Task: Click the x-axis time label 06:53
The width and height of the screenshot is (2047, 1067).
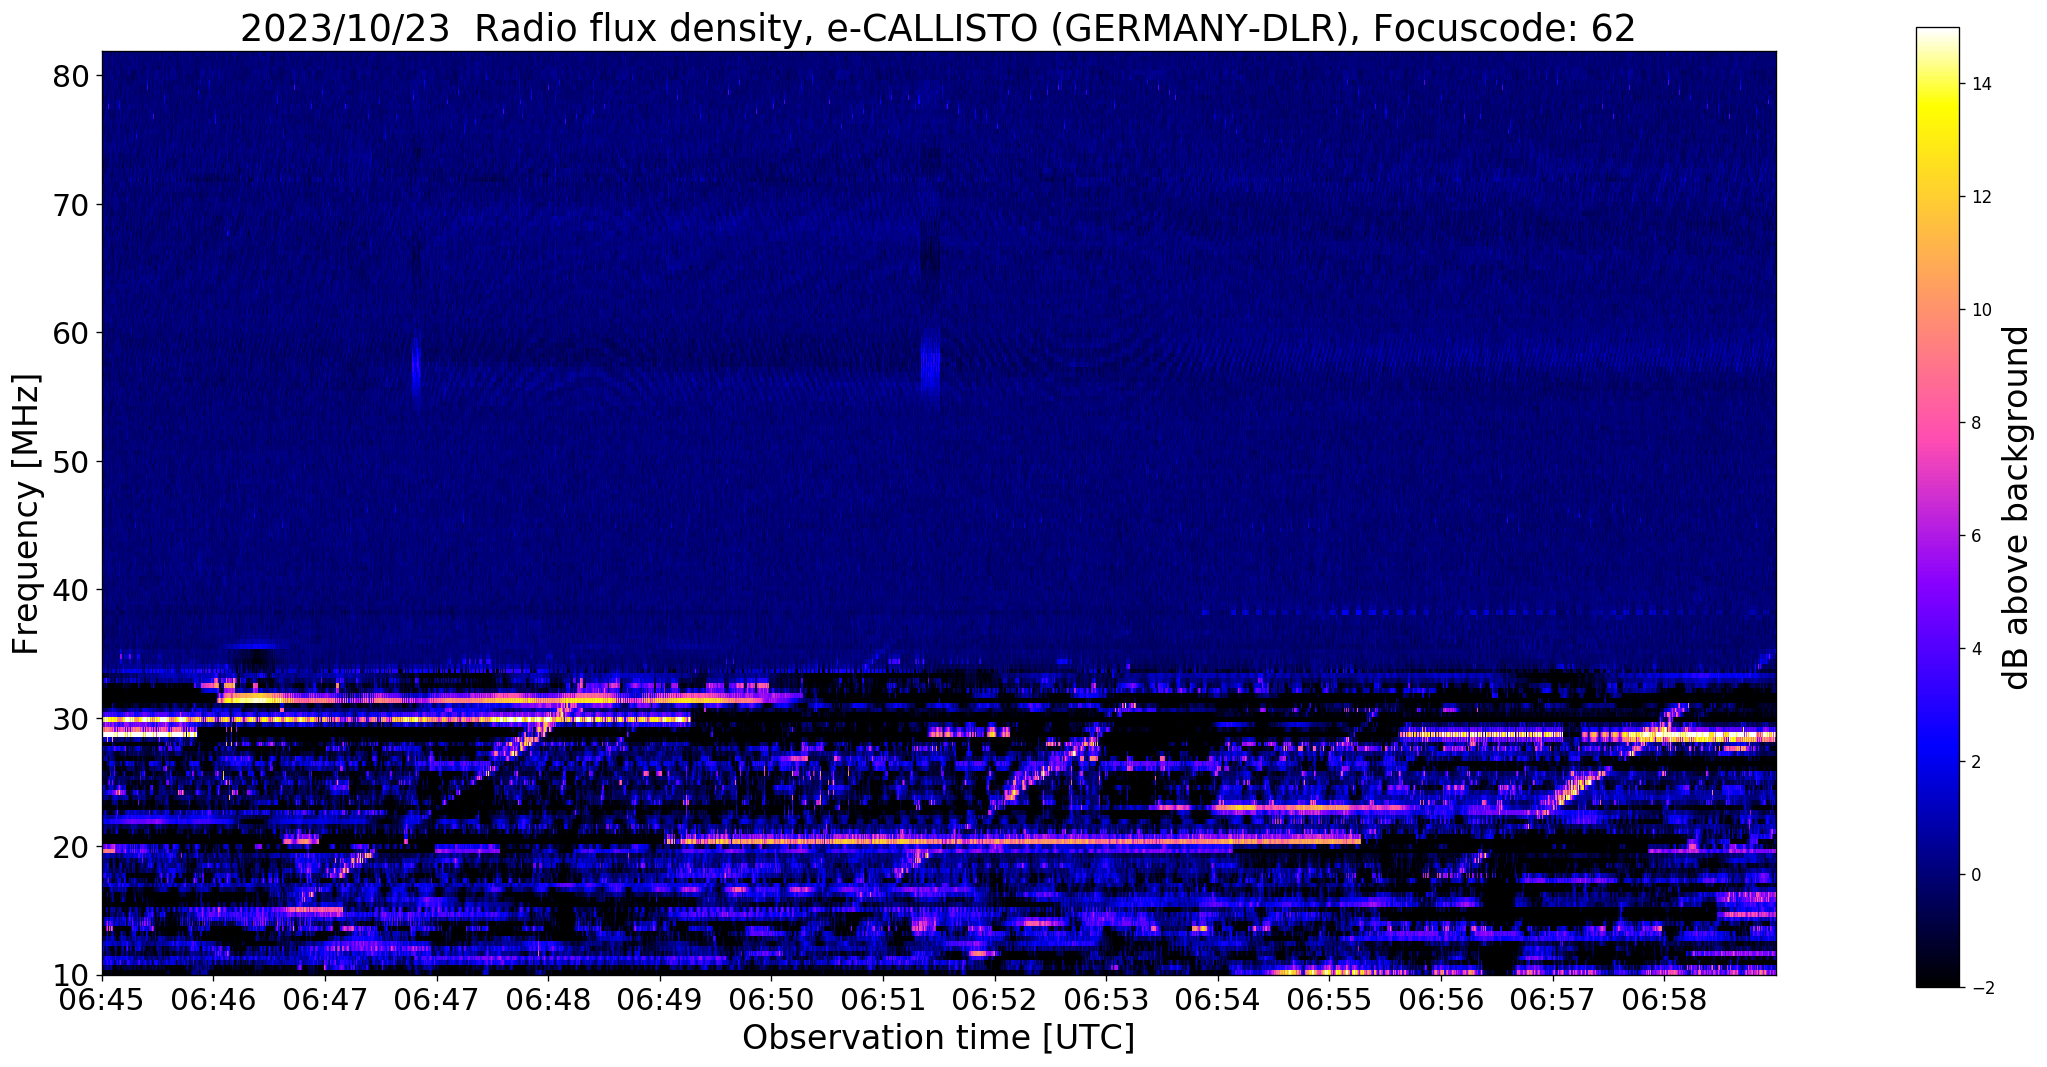Action: (x=1106, y=1000)
